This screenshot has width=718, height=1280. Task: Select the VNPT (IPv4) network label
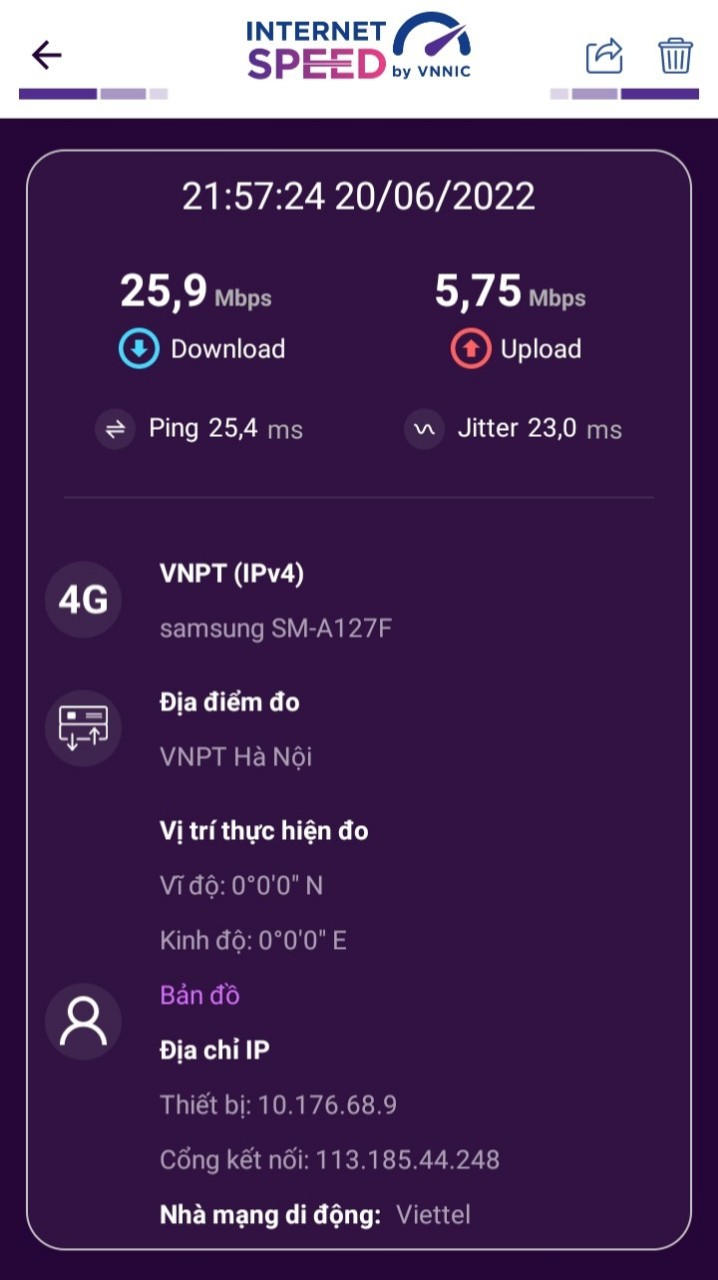(232, 574)
